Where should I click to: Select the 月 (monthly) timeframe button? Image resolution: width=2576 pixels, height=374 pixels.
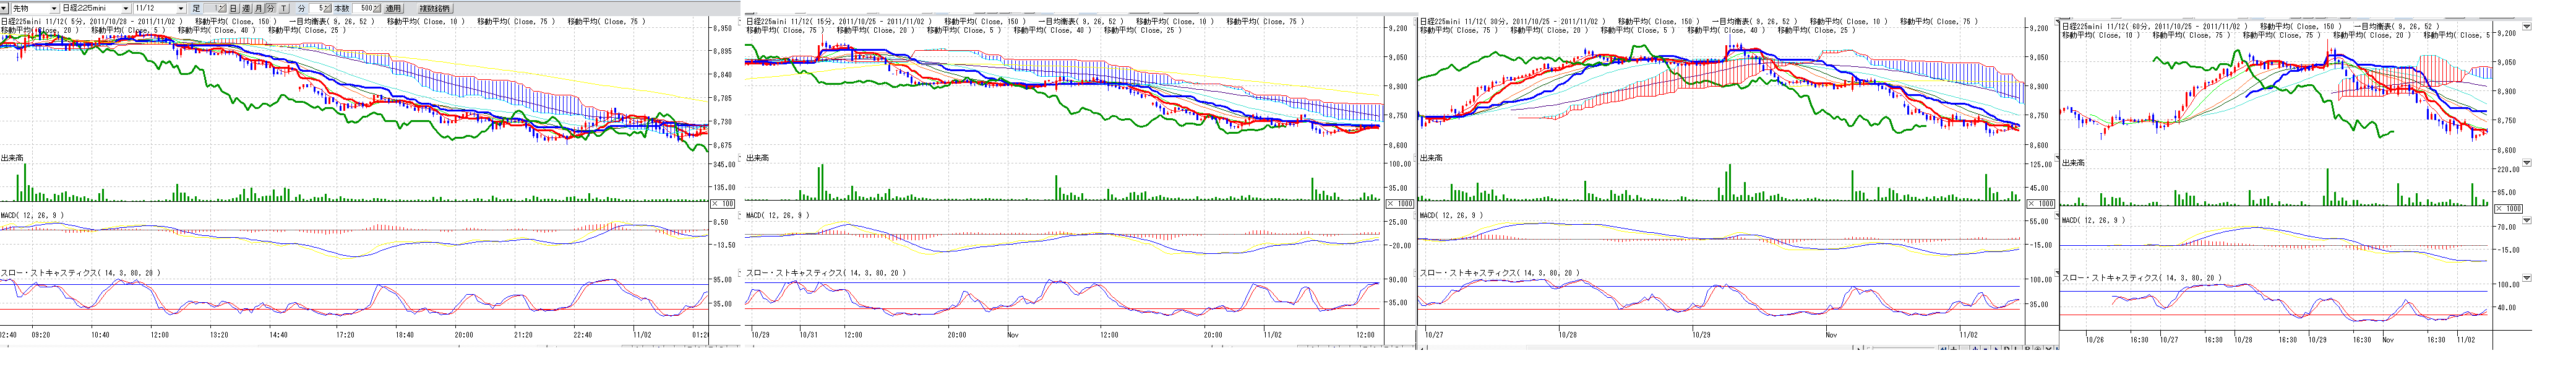(259, 8)
